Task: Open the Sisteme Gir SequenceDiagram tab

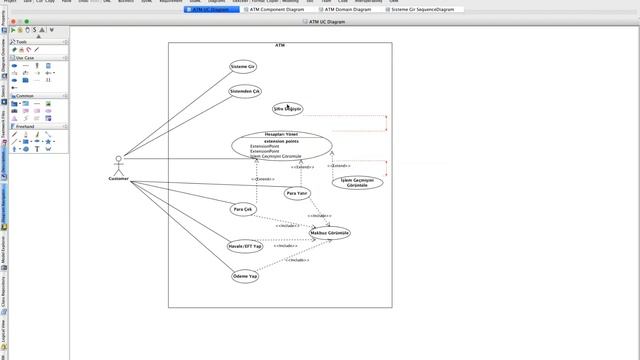Action: (420, 9)
